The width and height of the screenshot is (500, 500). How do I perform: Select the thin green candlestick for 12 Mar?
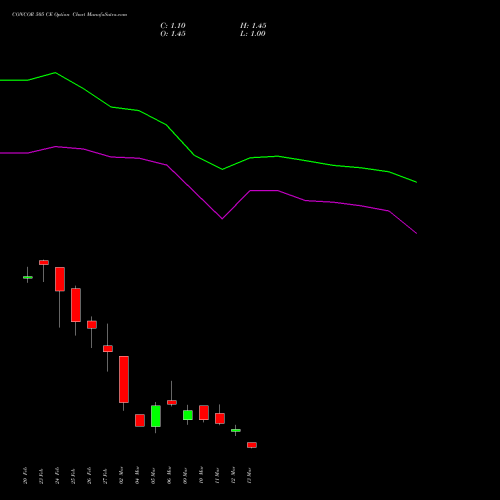(236, 430)
